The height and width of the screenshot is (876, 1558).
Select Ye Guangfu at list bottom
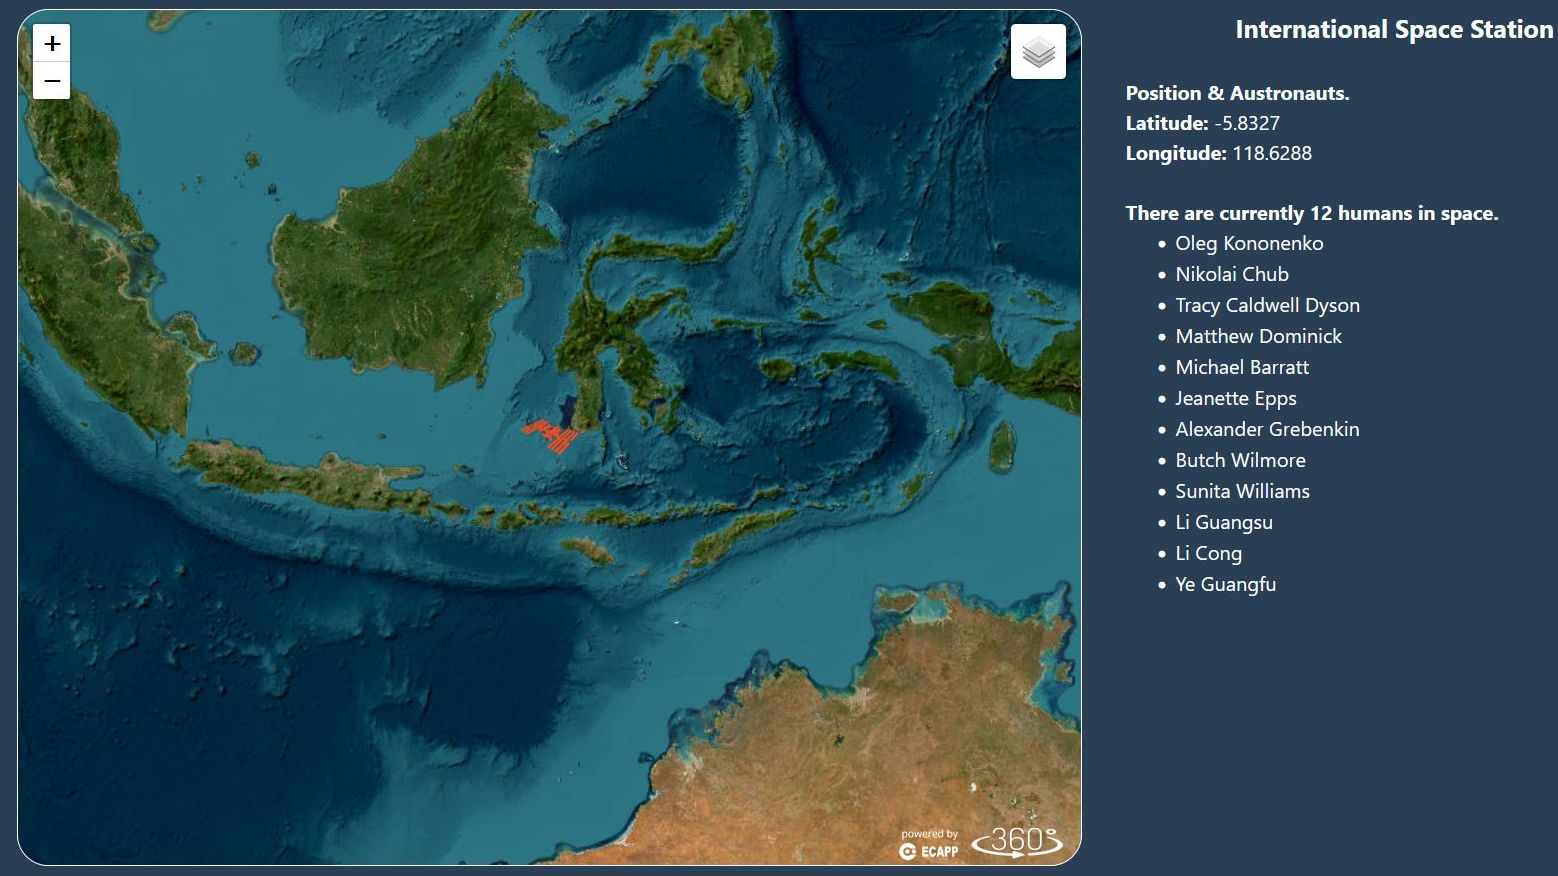click(x=1225, y=584)
